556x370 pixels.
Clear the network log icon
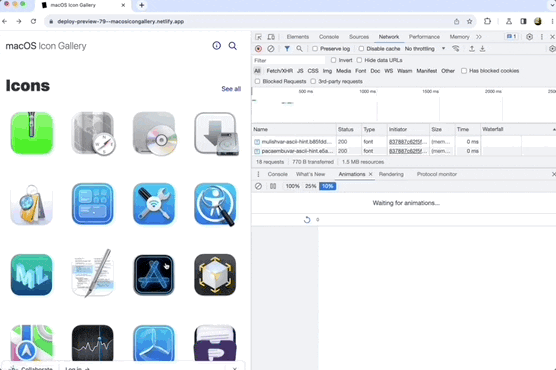click(271, 49)
